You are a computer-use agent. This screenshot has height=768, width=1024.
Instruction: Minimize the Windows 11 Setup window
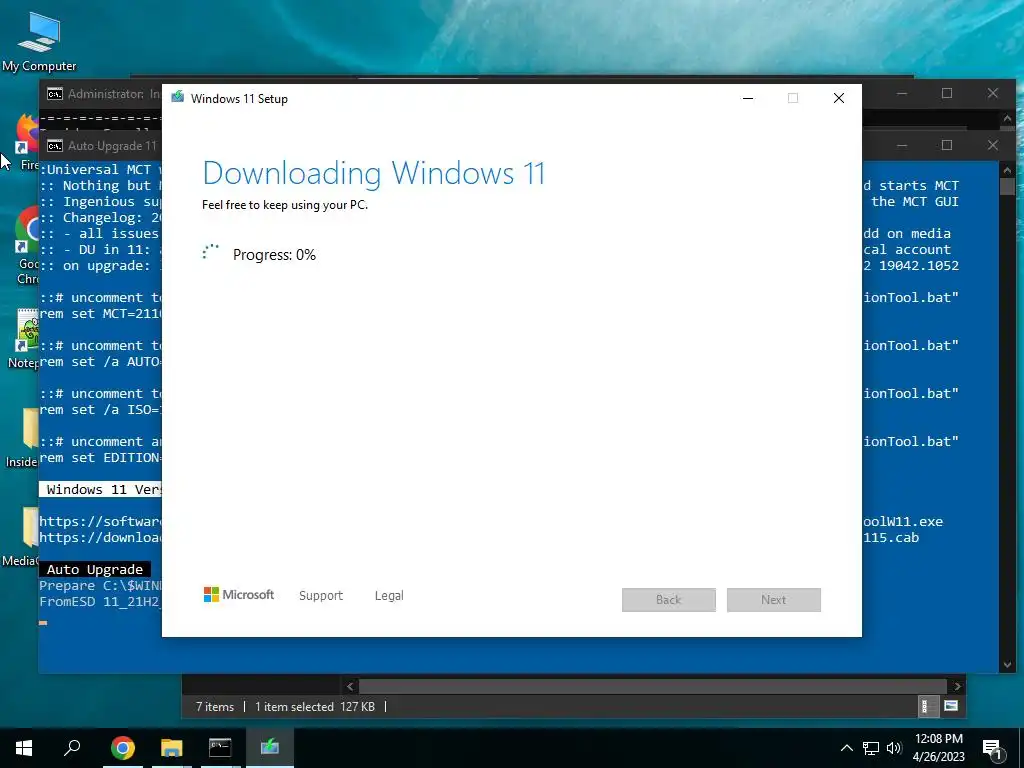point(748,98)
